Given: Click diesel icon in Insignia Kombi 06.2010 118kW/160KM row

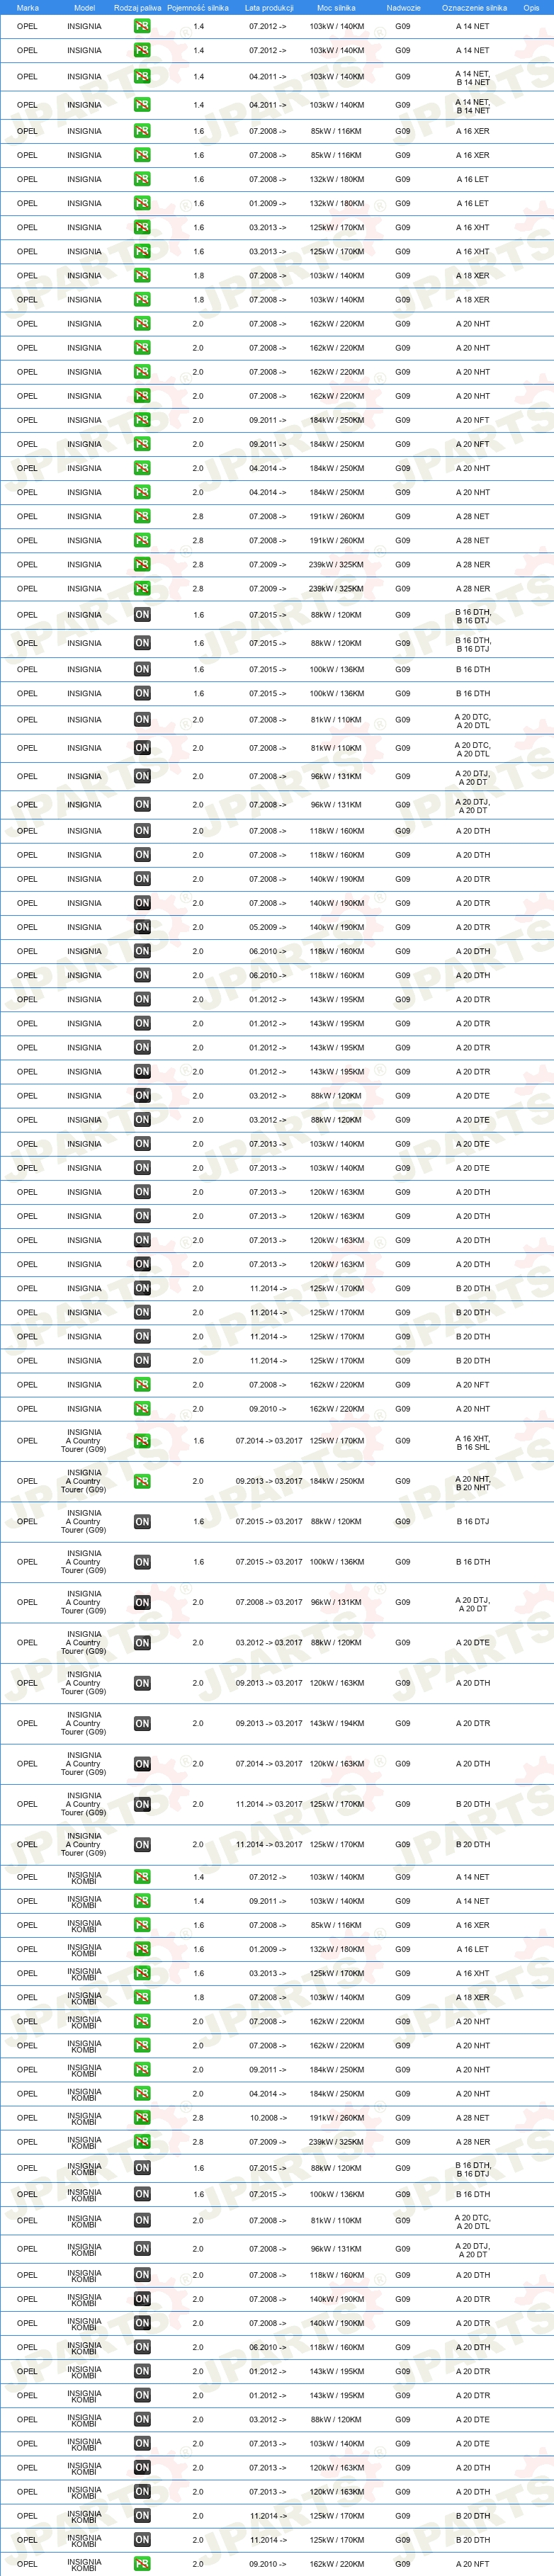Looking at the screenshot, I should pyautogui.click(x=142, y=2347).
